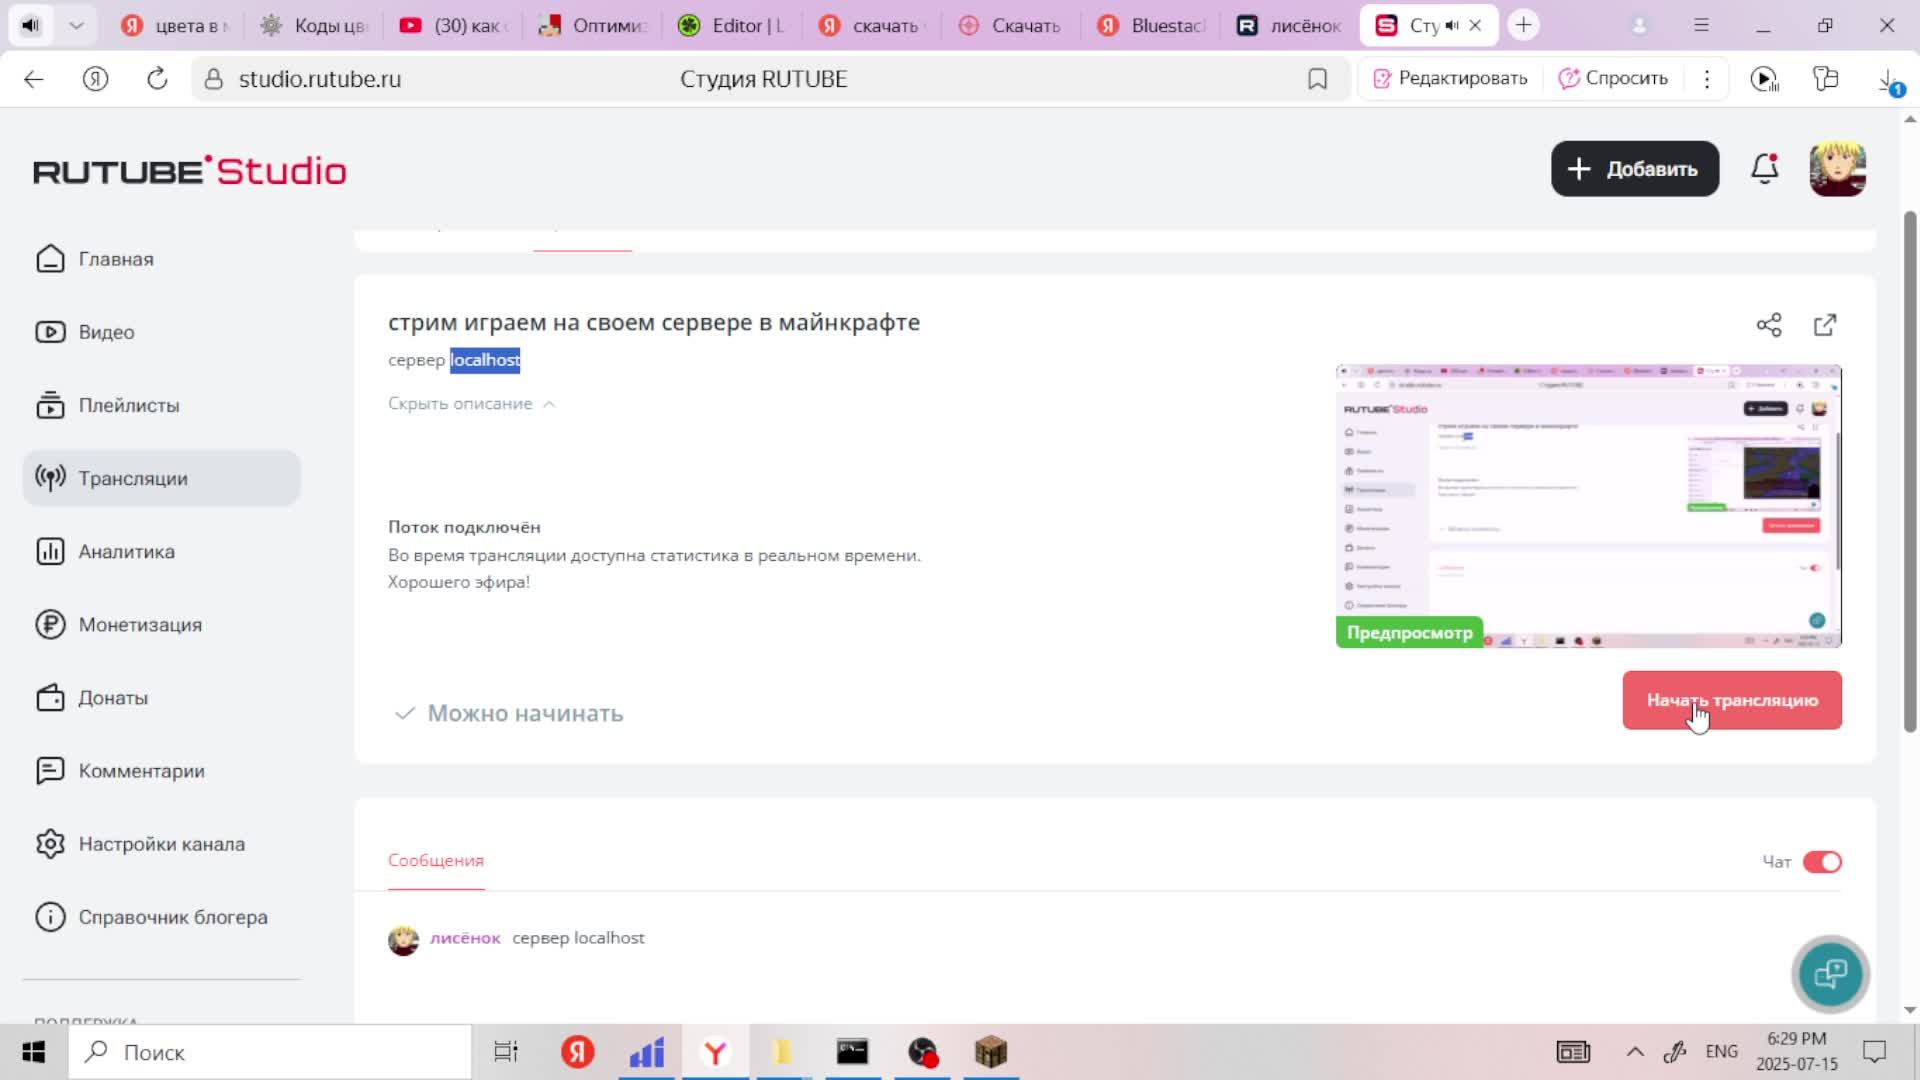1920x1080 pixels.
Task: Open notifications bell
Action: [1765, 168]
